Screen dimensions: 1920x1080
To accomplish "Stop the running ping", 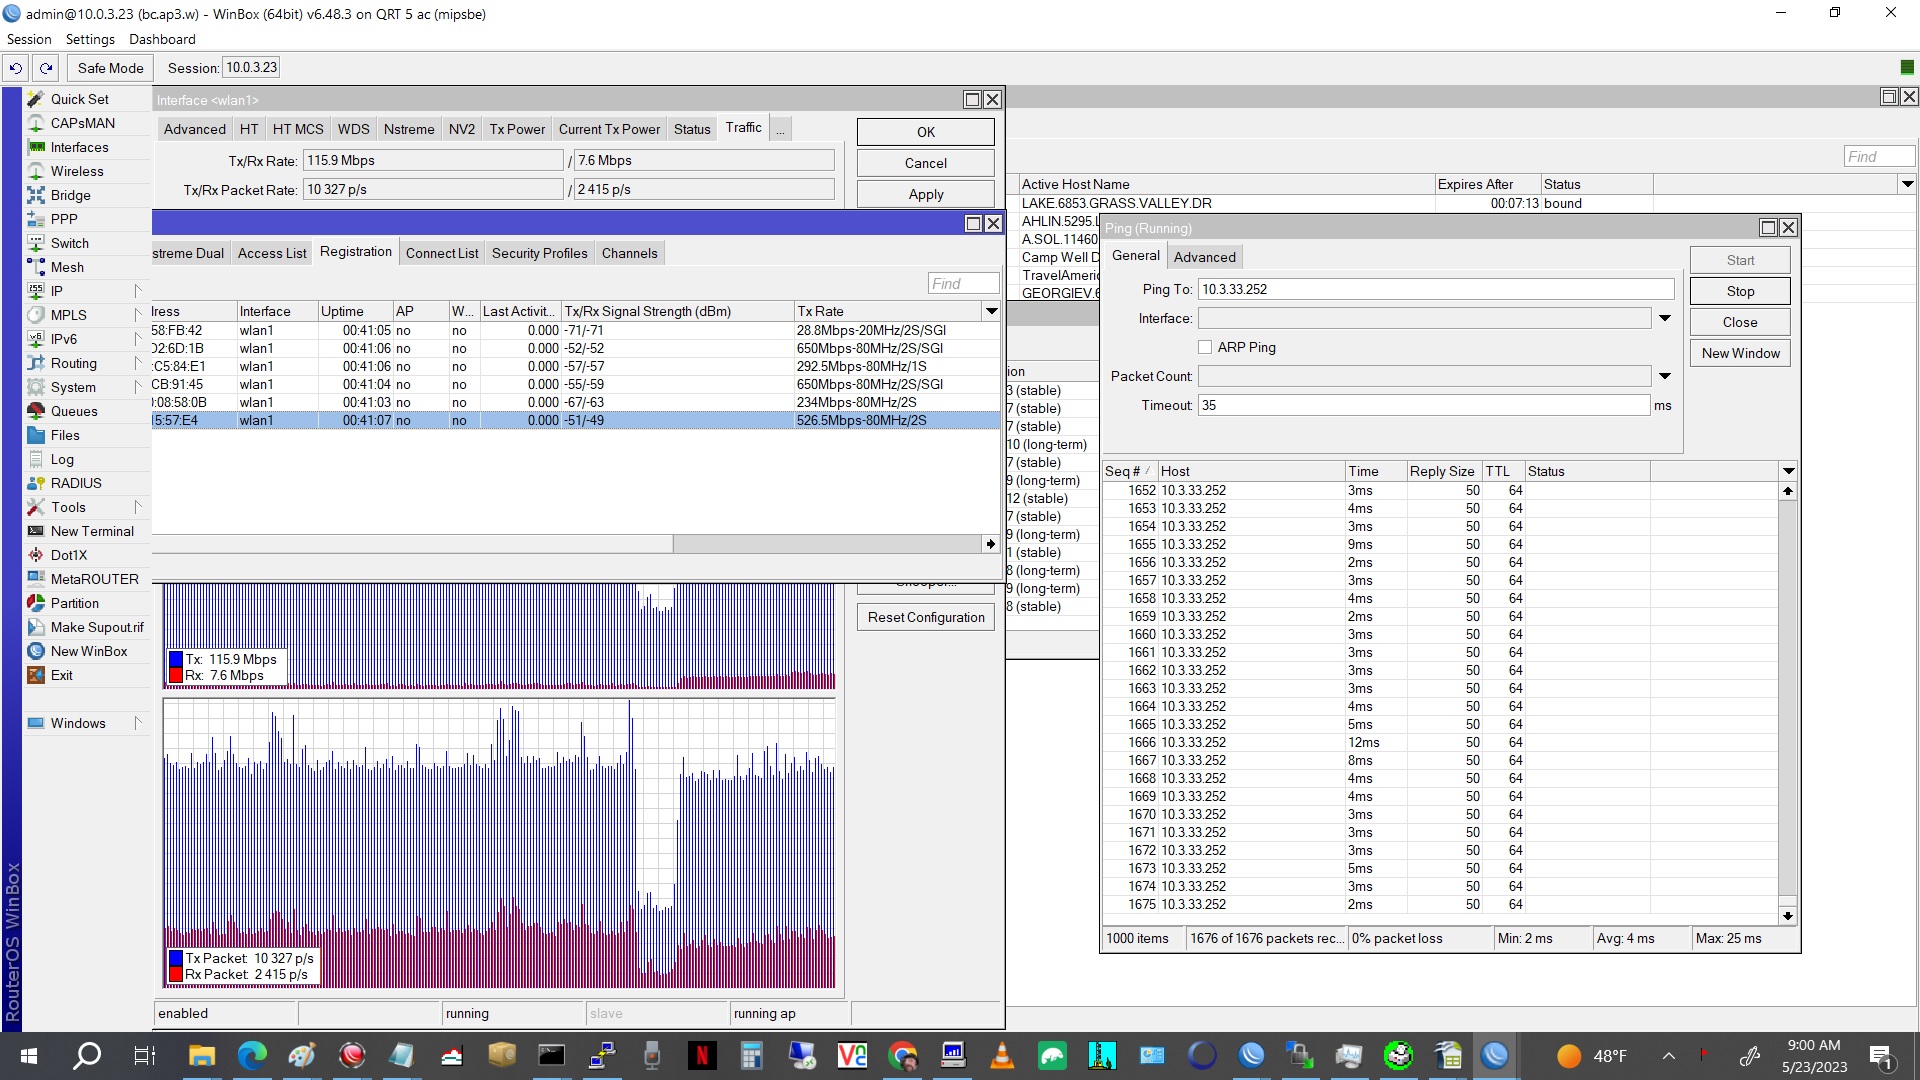I will [1739, 290].
